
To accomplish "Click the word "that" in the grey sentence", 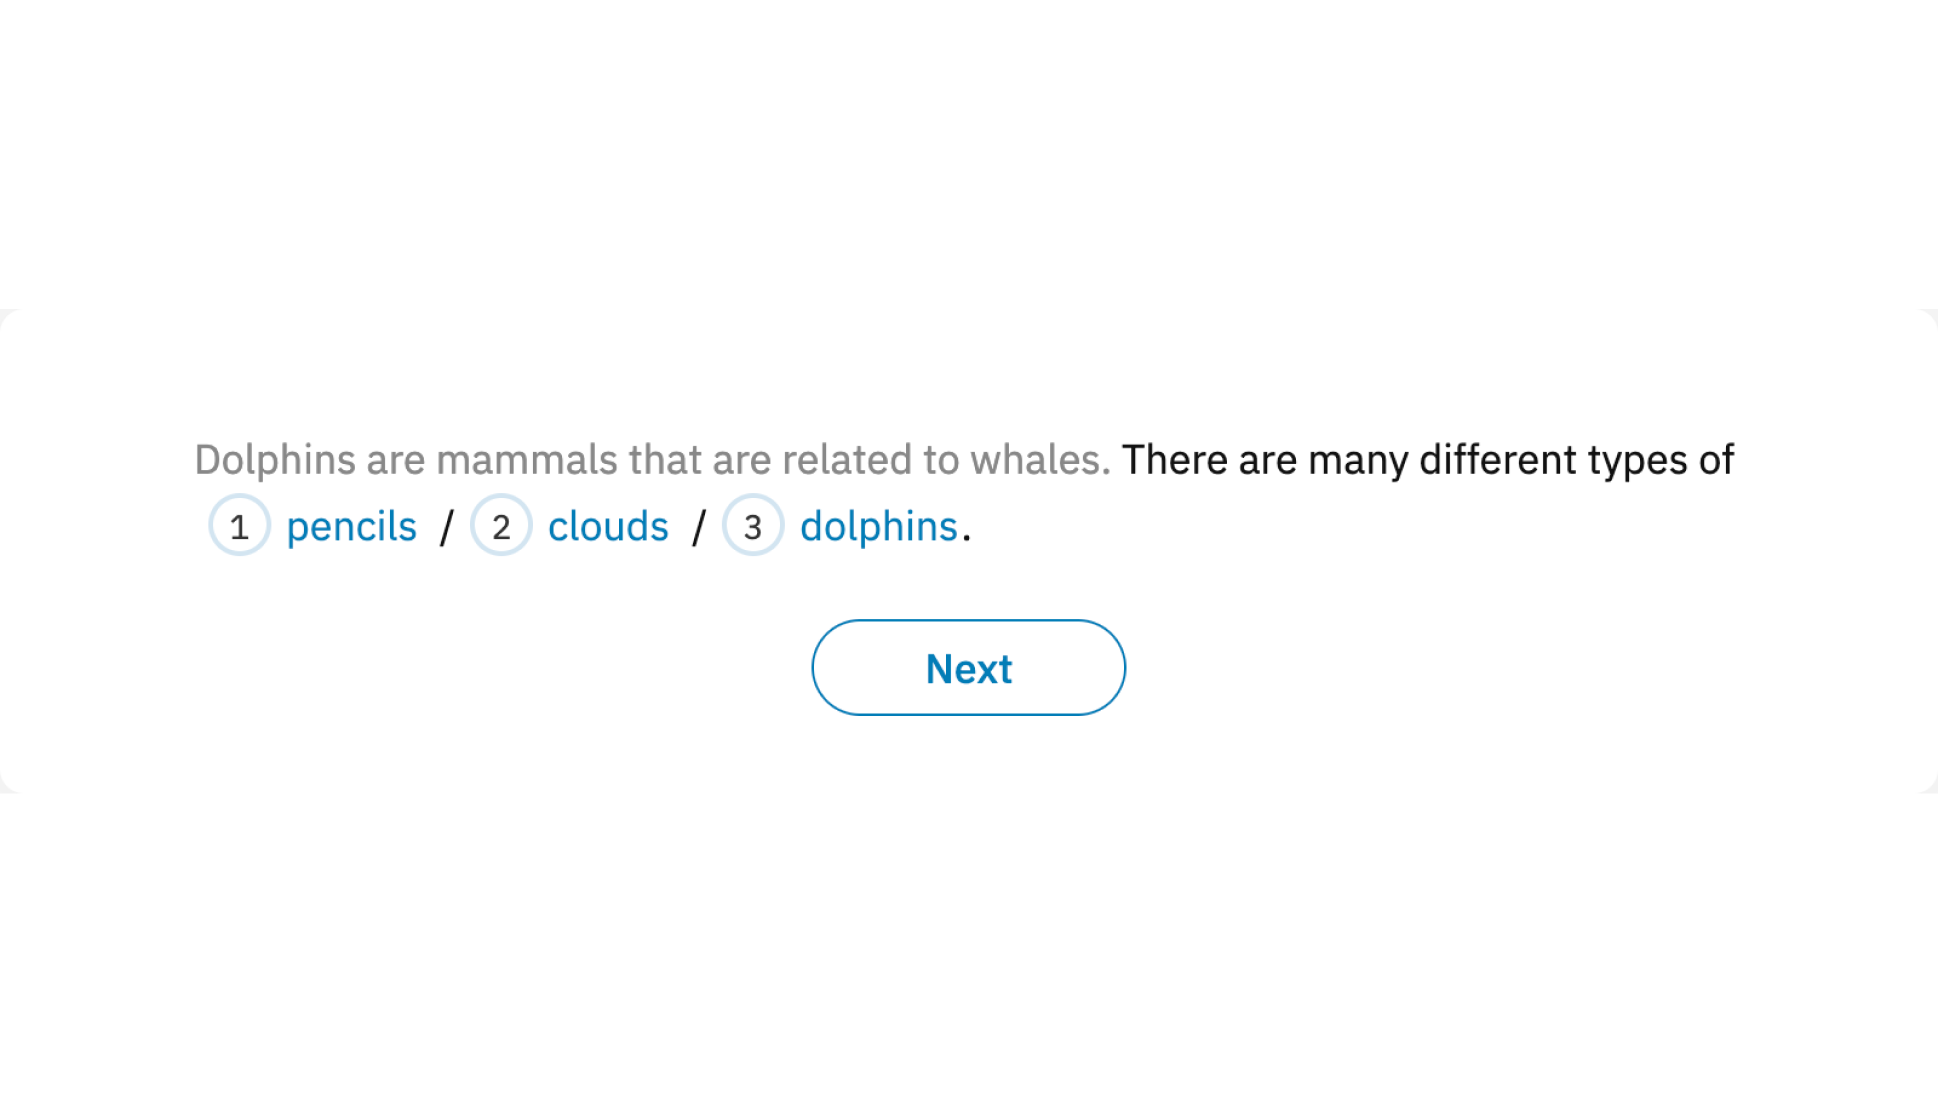I will pos(665,460).
